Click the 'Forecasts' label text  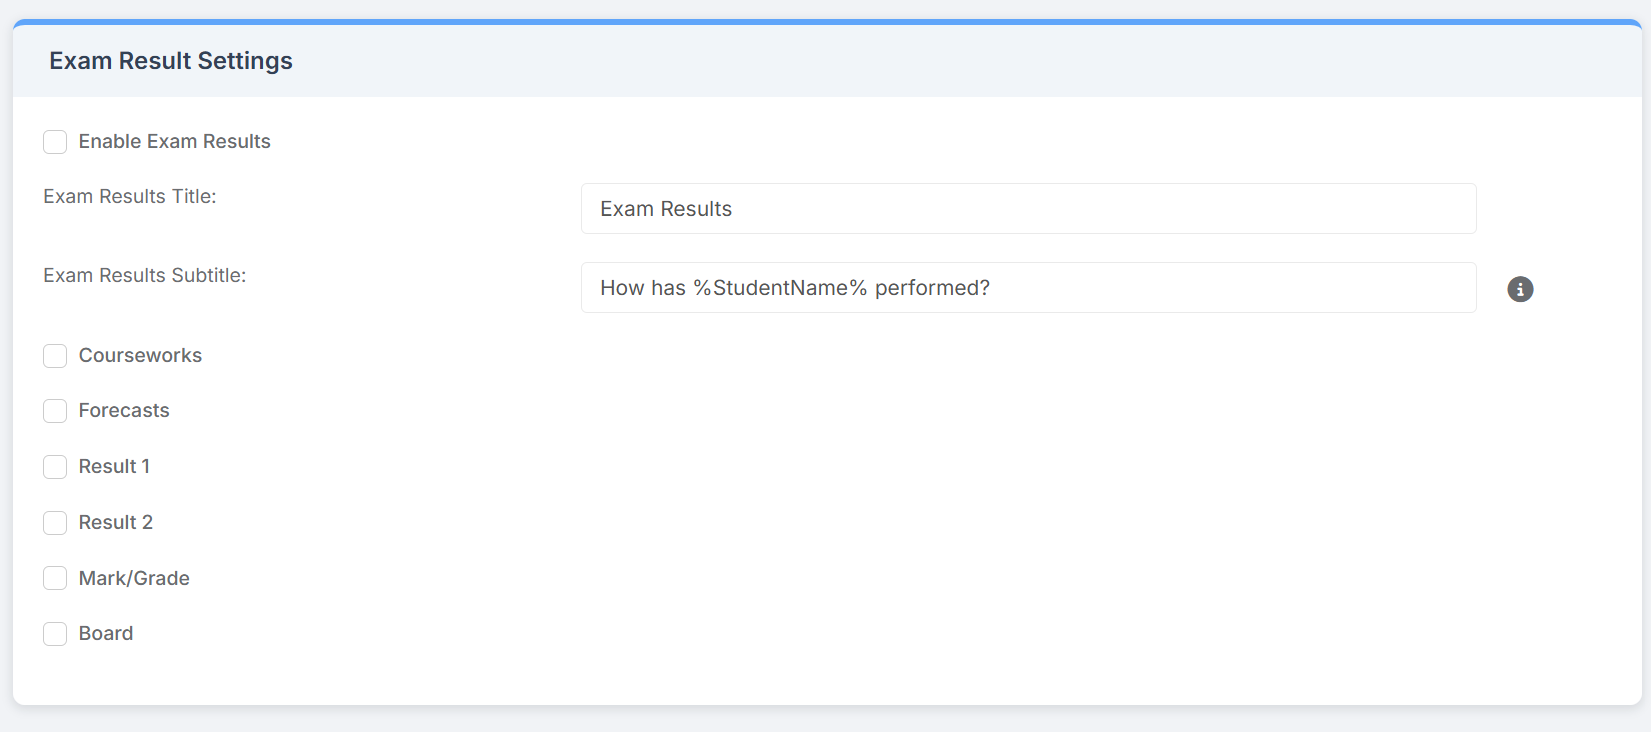tap(124, 411)
